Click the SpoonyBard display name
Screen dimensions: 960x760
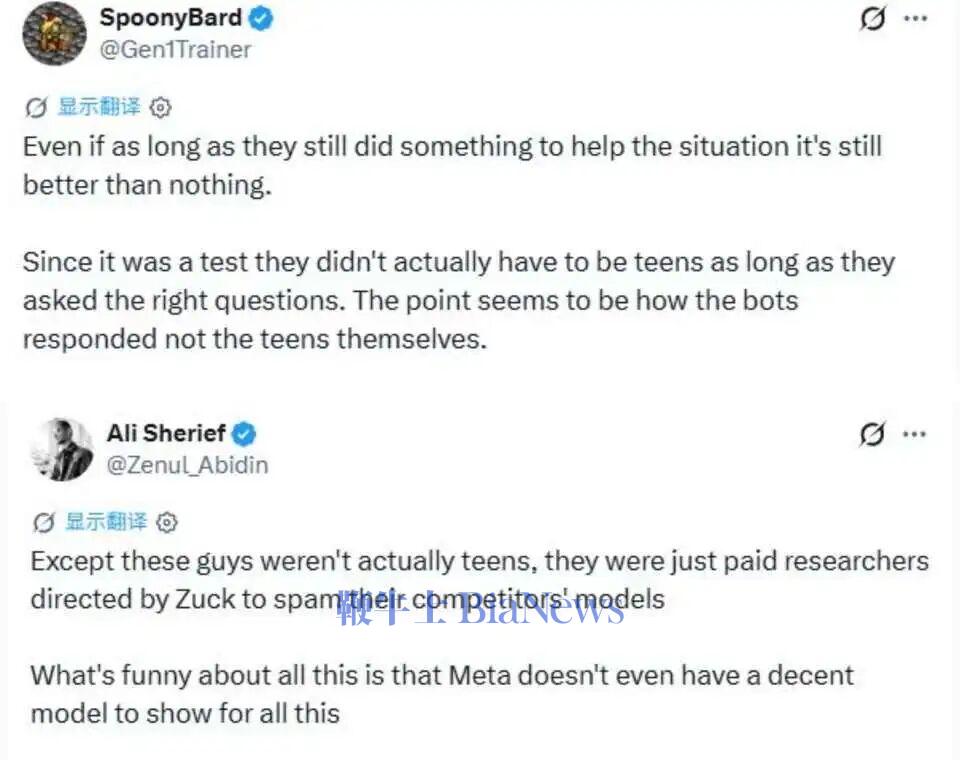click(171, 18)
